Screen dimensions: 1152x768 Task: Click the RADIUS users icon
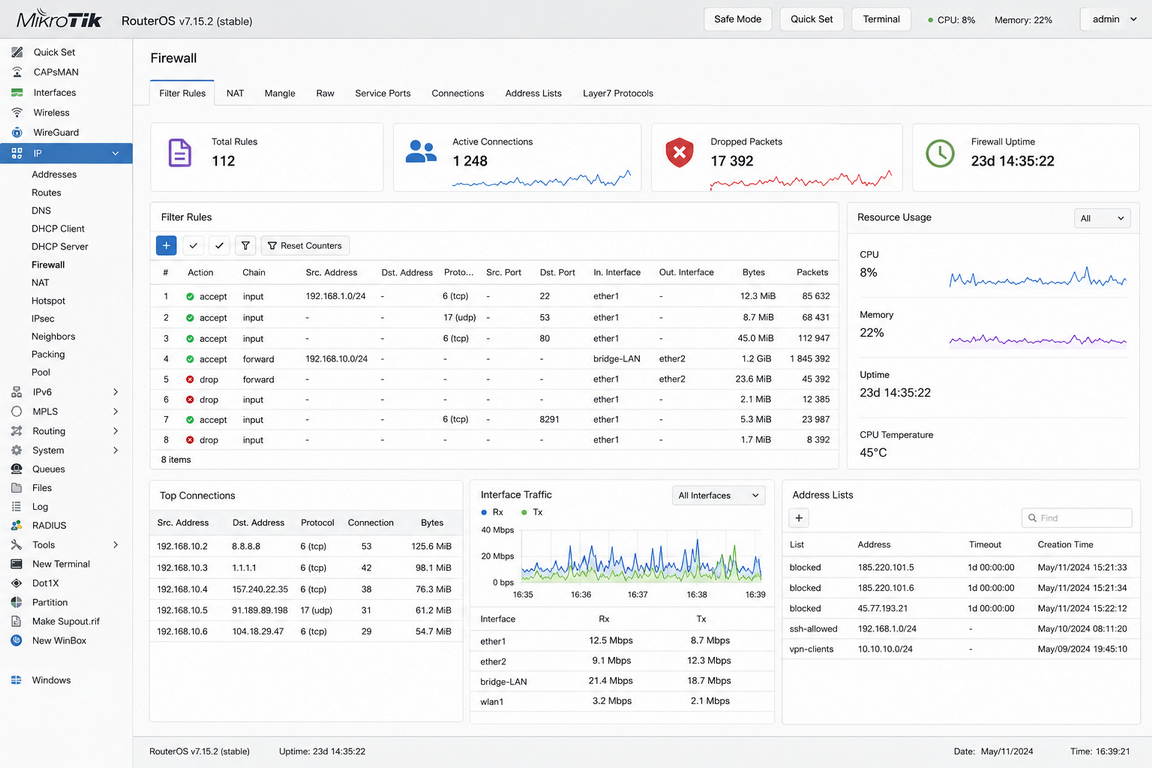17,525
